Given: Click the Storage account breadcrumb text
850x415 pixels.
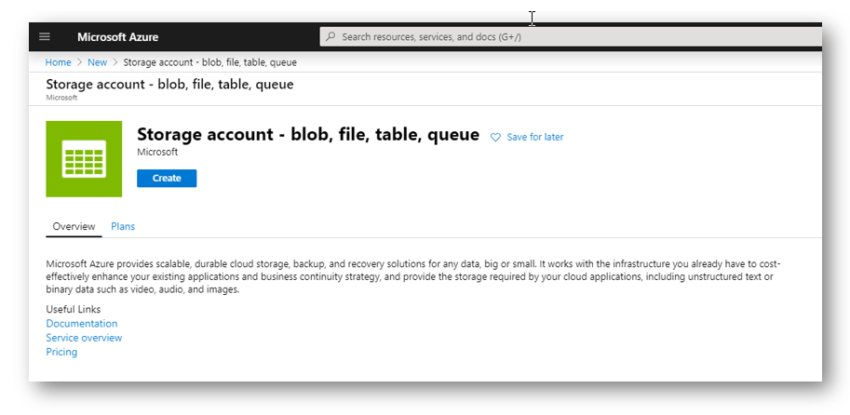Looking at the screenshot, I should coord(210,62).
